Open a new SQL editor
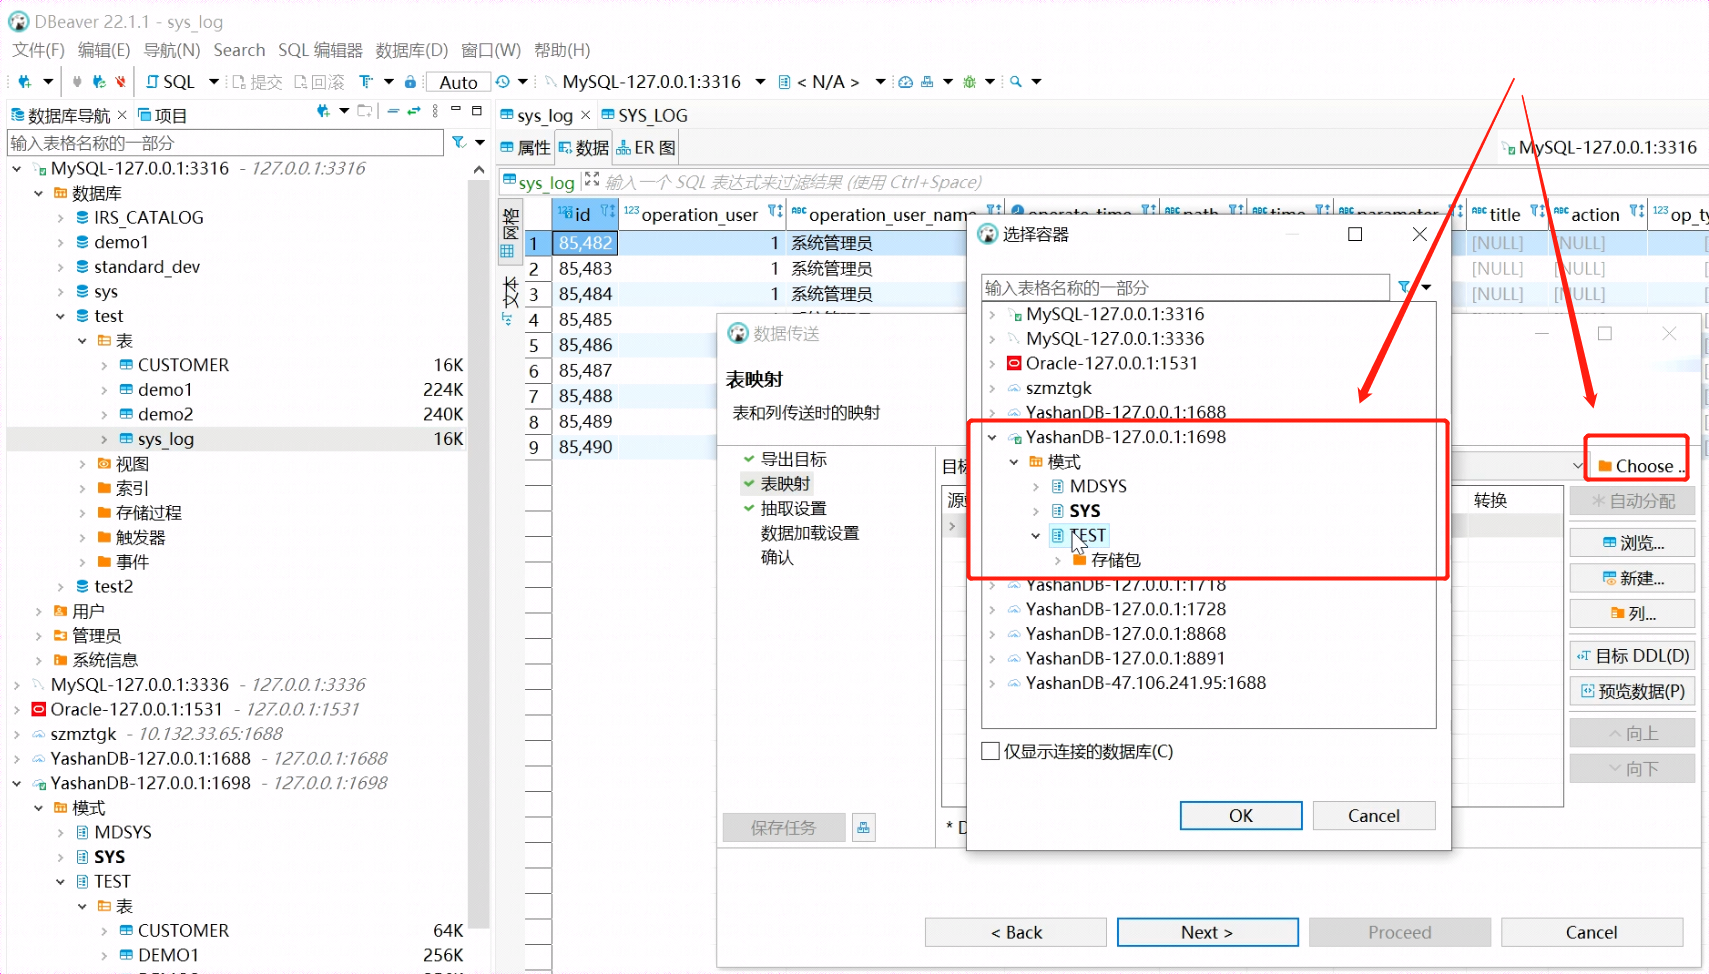This screenshot has width=1709, height=974. click(x=170, y=82)
